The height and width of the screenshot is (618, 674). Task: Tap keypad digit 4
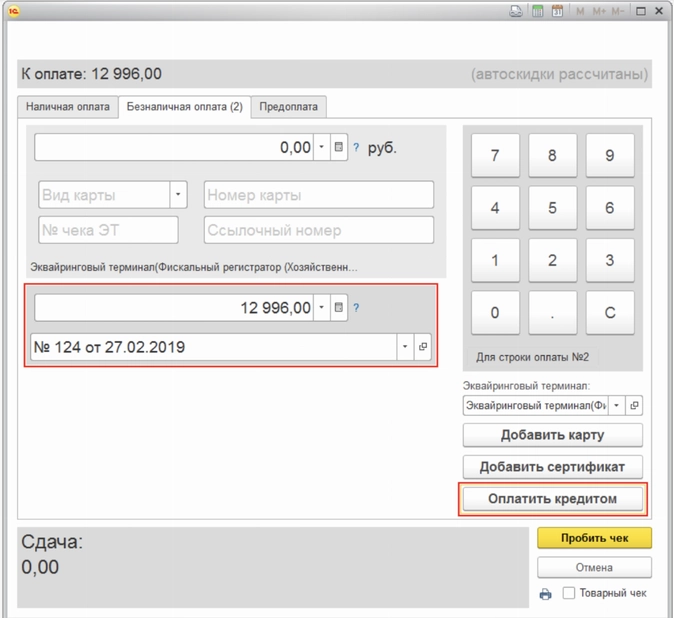(x=495, y=208)
